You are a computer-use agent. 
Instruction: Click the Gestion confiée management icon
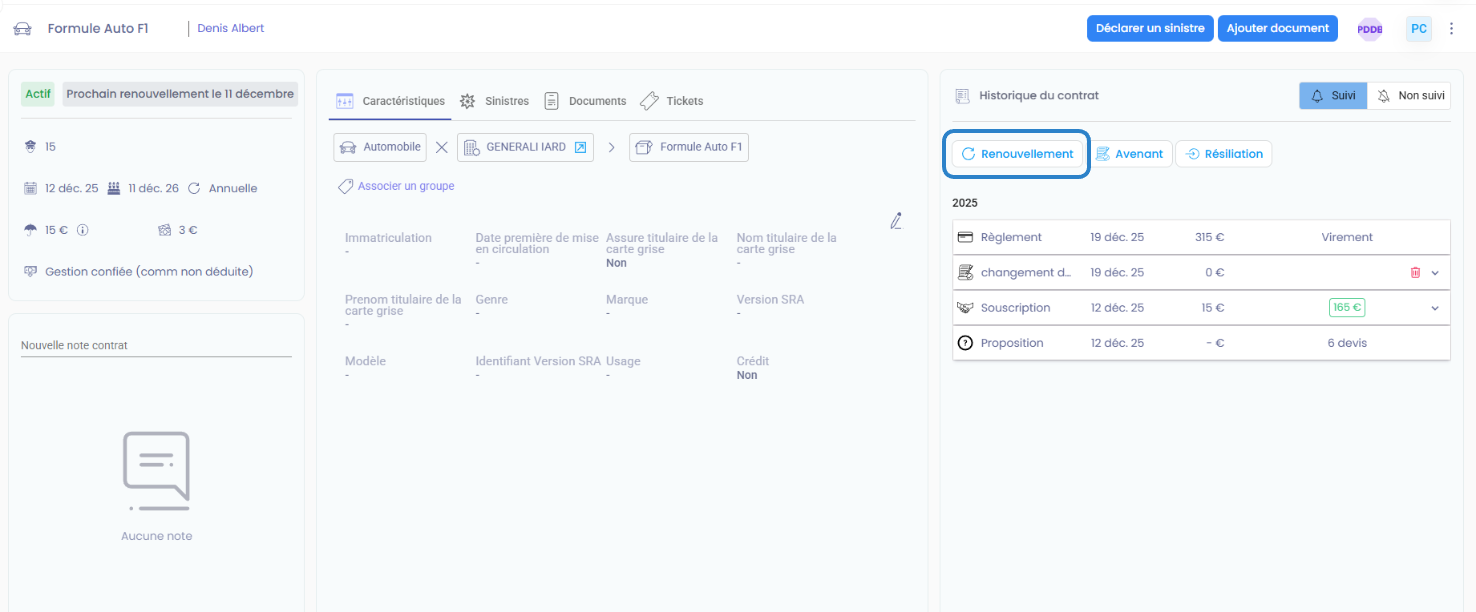30,271
